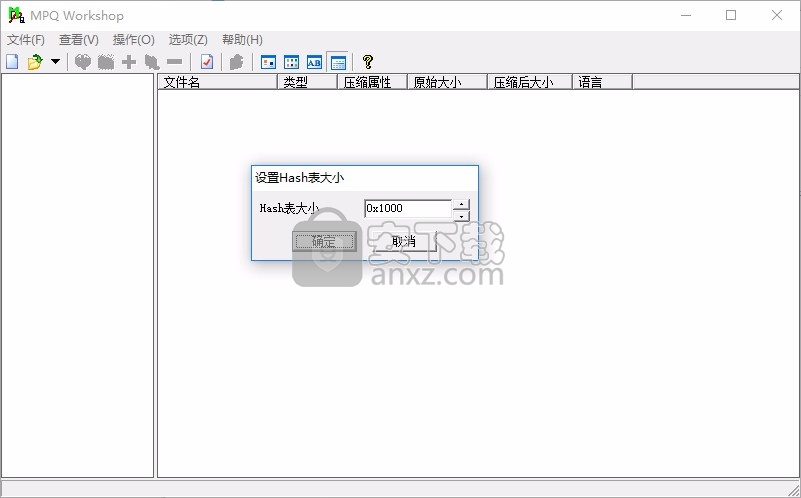Image resolution: width=801 pixels, height=498 pixels.
Task: Click the grayed puzzle-piece toolbar icon
Action: pyautogui.click(x=237, y=62)
